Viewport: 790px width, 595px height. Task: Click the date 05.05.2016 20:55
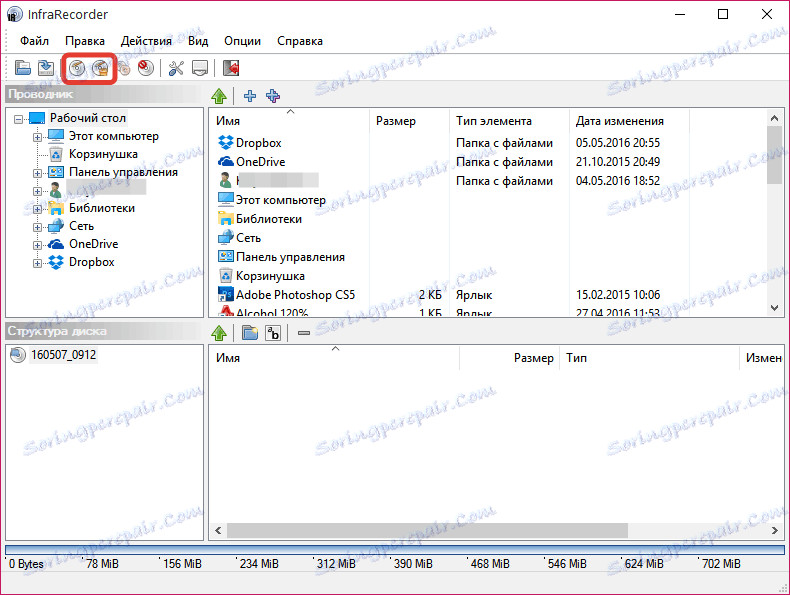click(618, 143)
